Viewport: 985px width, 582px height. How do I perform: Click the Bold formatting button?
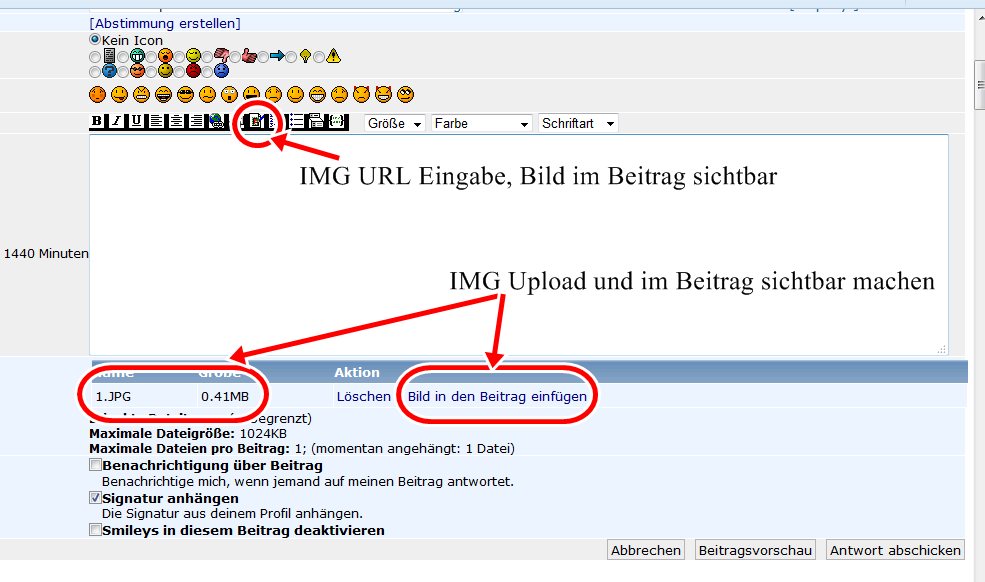[97, 122]
